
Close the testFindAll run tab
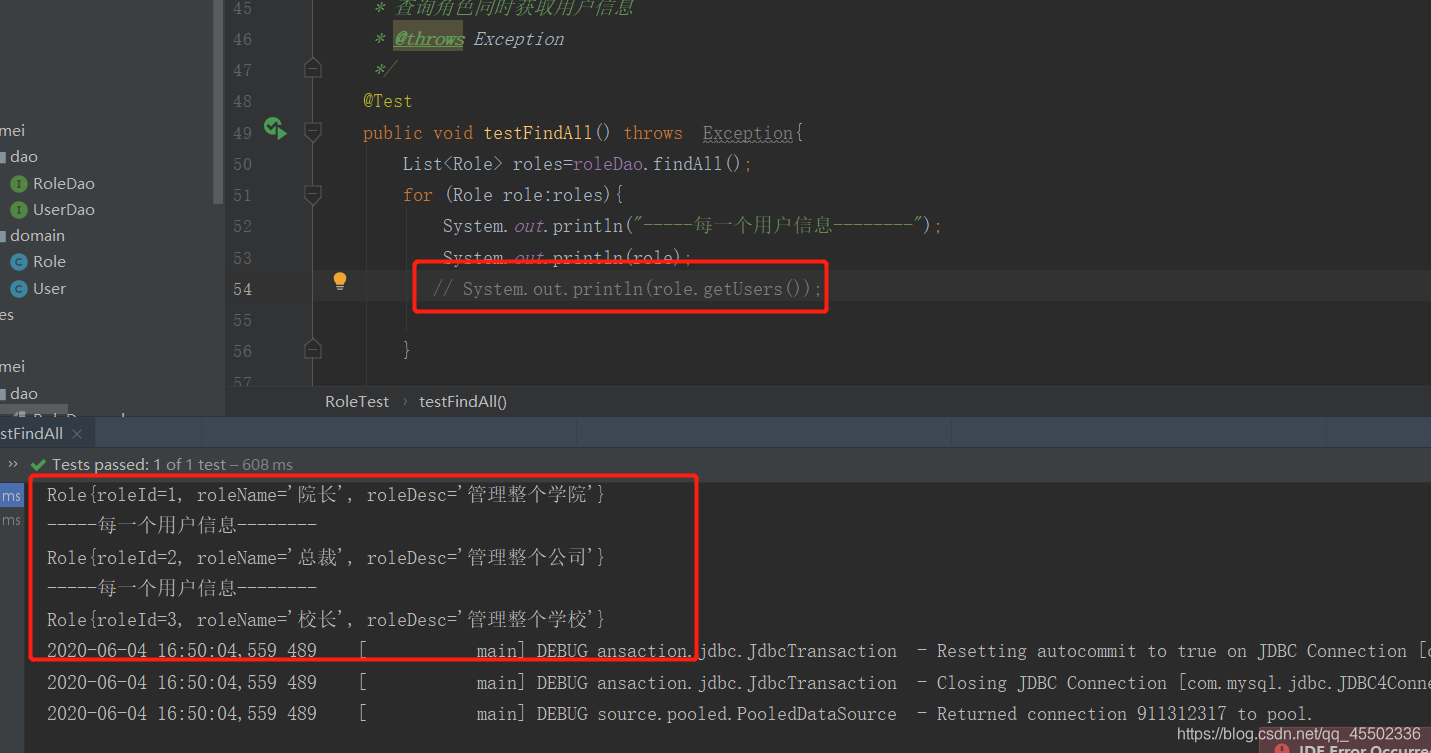click(77, 434)
